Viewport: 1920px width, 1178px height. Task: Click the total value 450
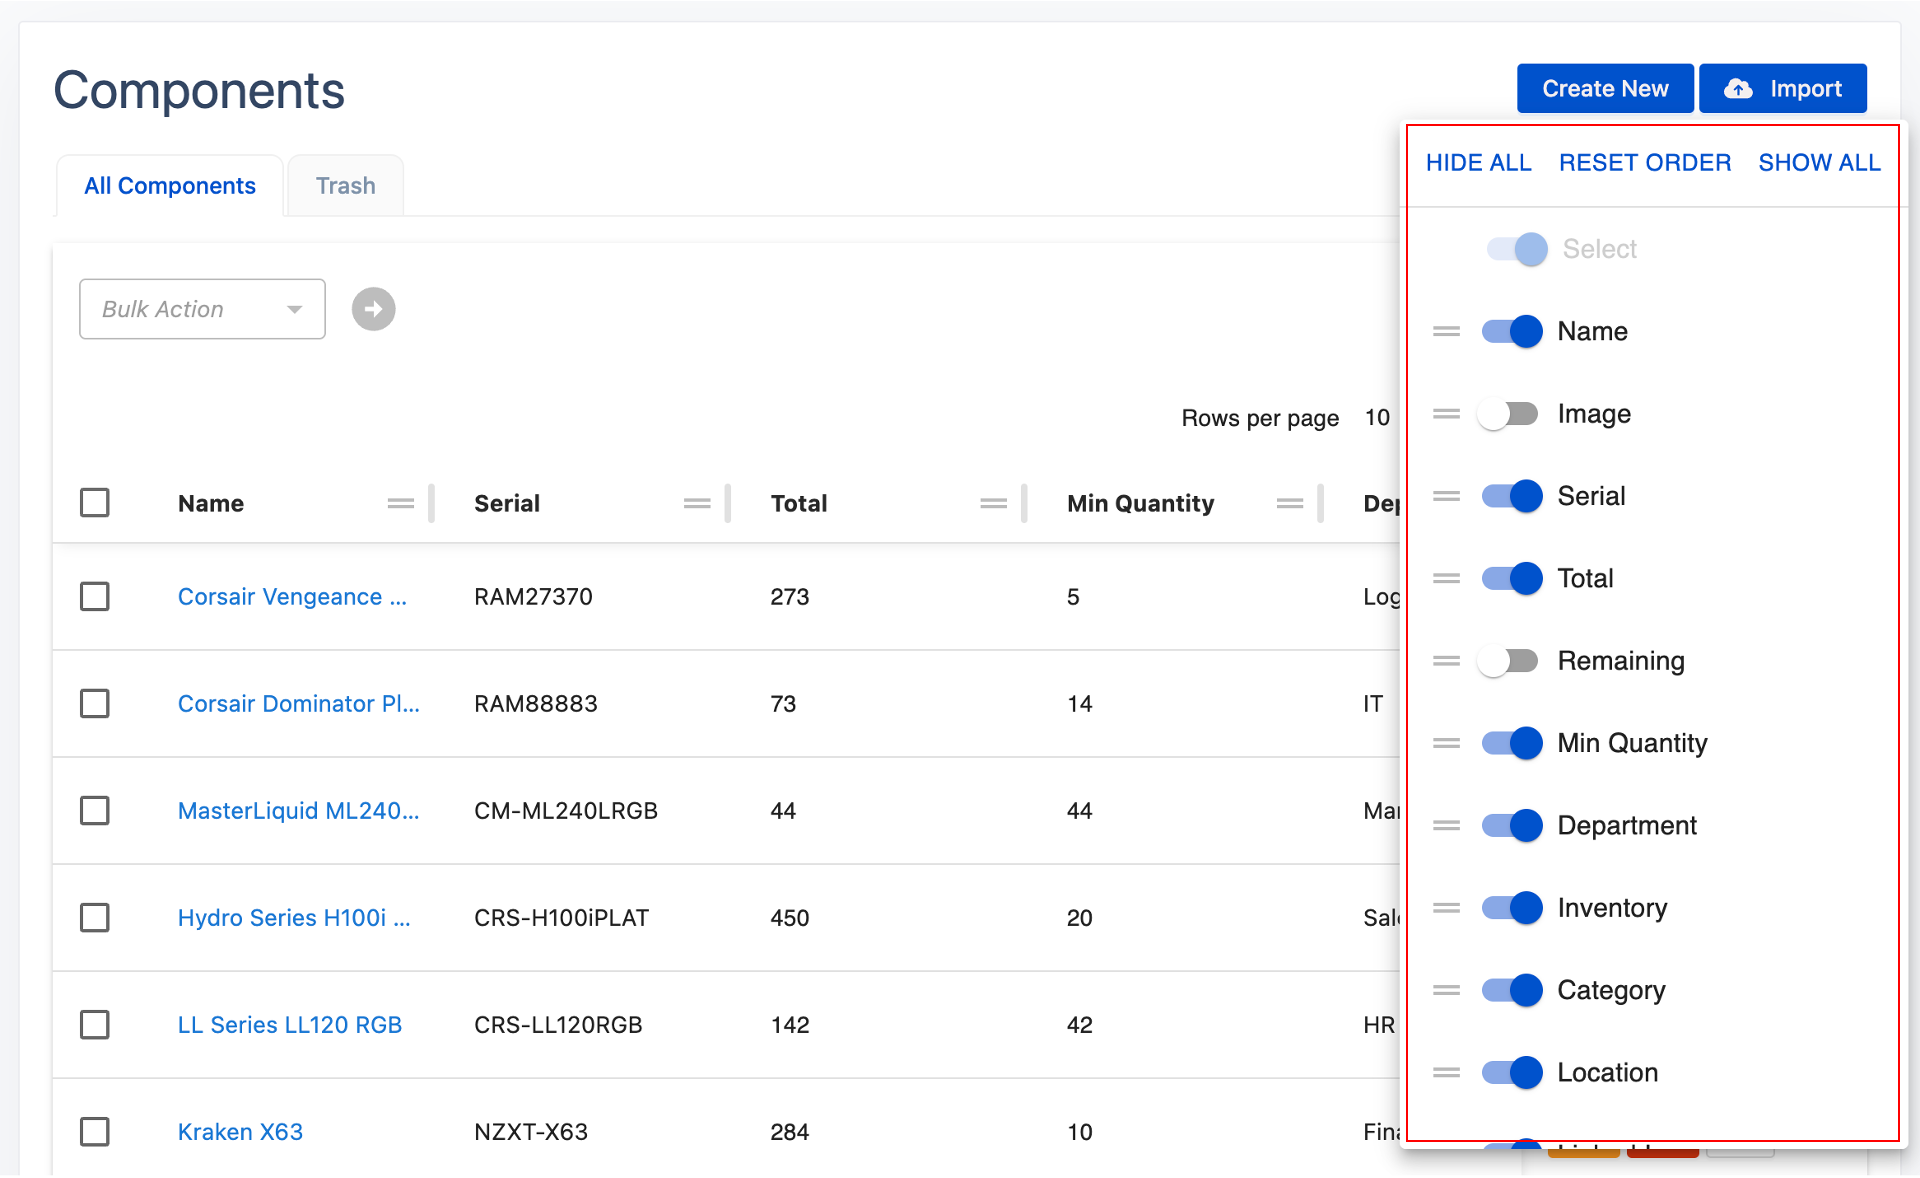coord(790,918)
